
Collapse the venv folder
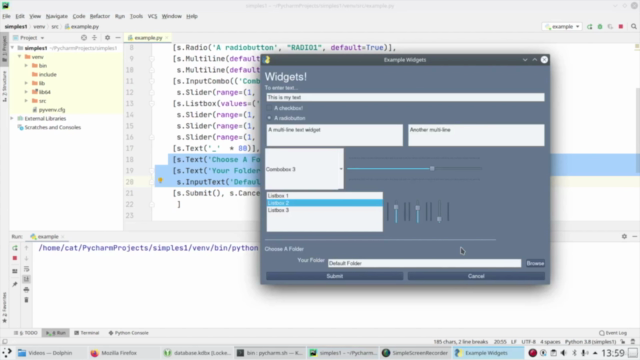pos(19,57)
